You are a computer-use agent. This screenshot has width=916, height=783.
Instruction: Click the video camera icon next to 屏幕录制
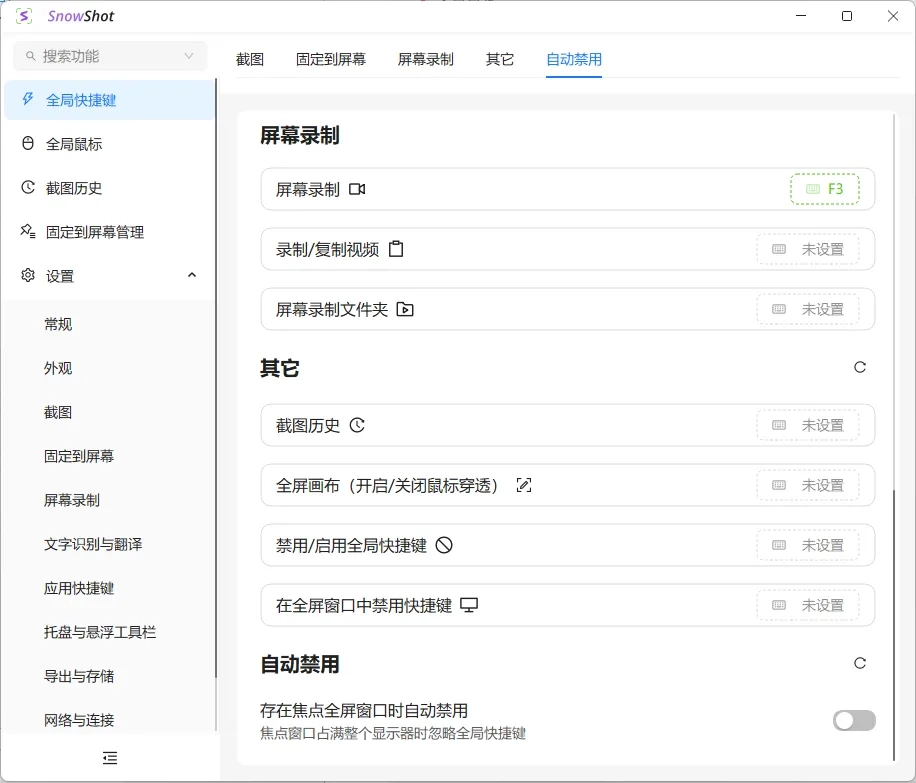[x=357, y=189]
